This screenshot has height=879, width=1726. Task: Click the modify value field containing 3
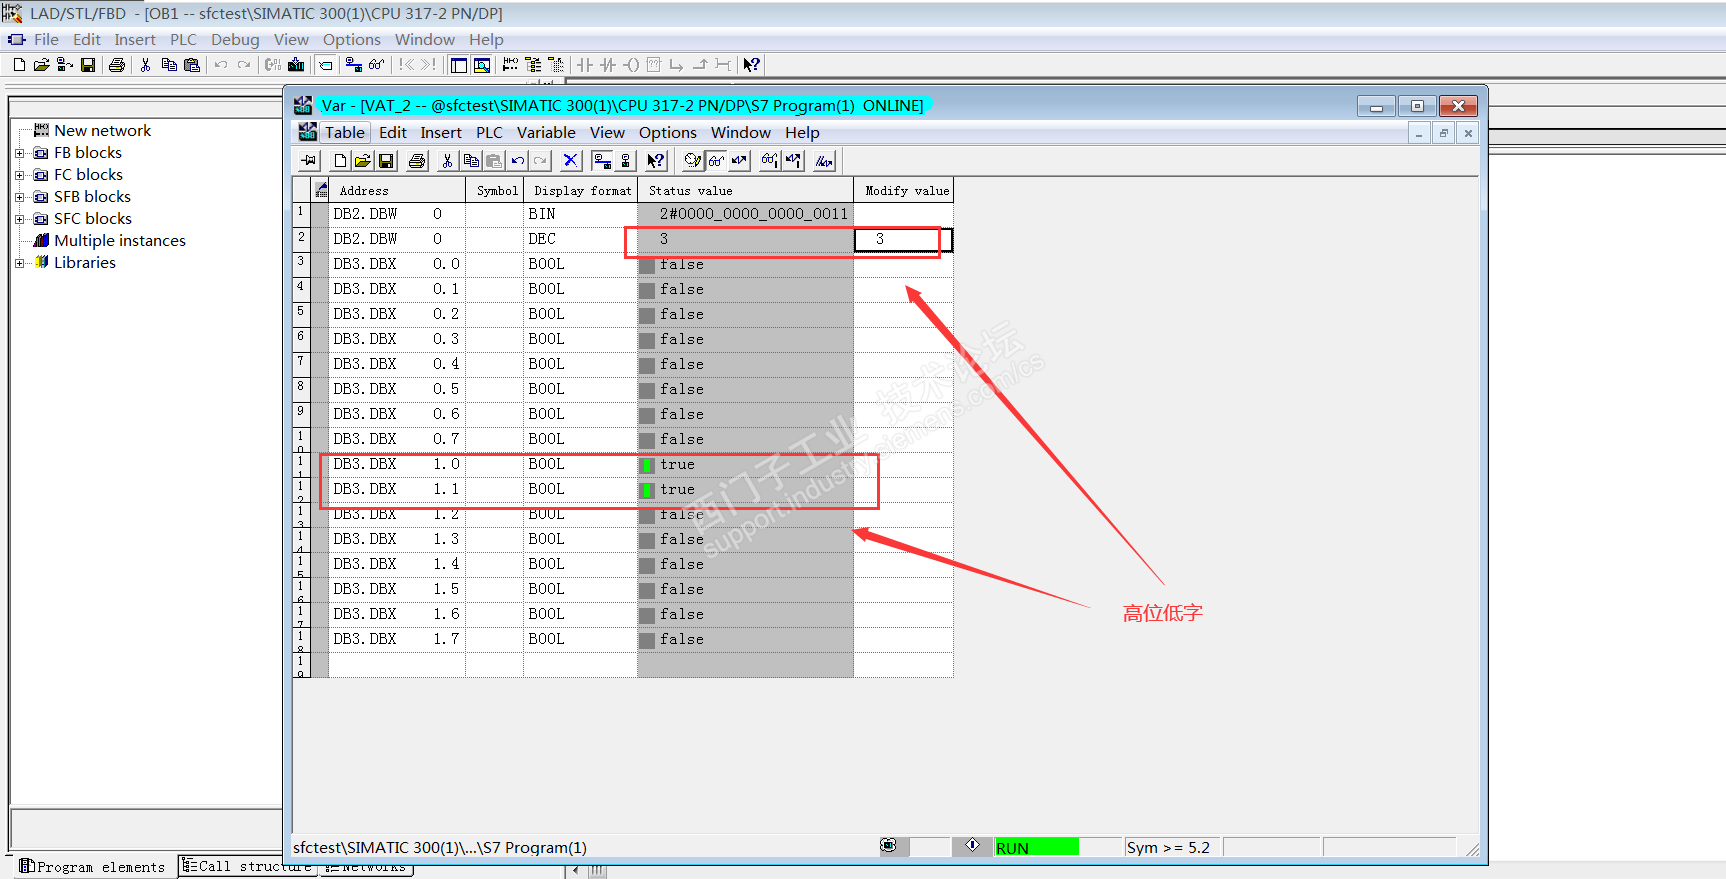click(x=903, y=240)
